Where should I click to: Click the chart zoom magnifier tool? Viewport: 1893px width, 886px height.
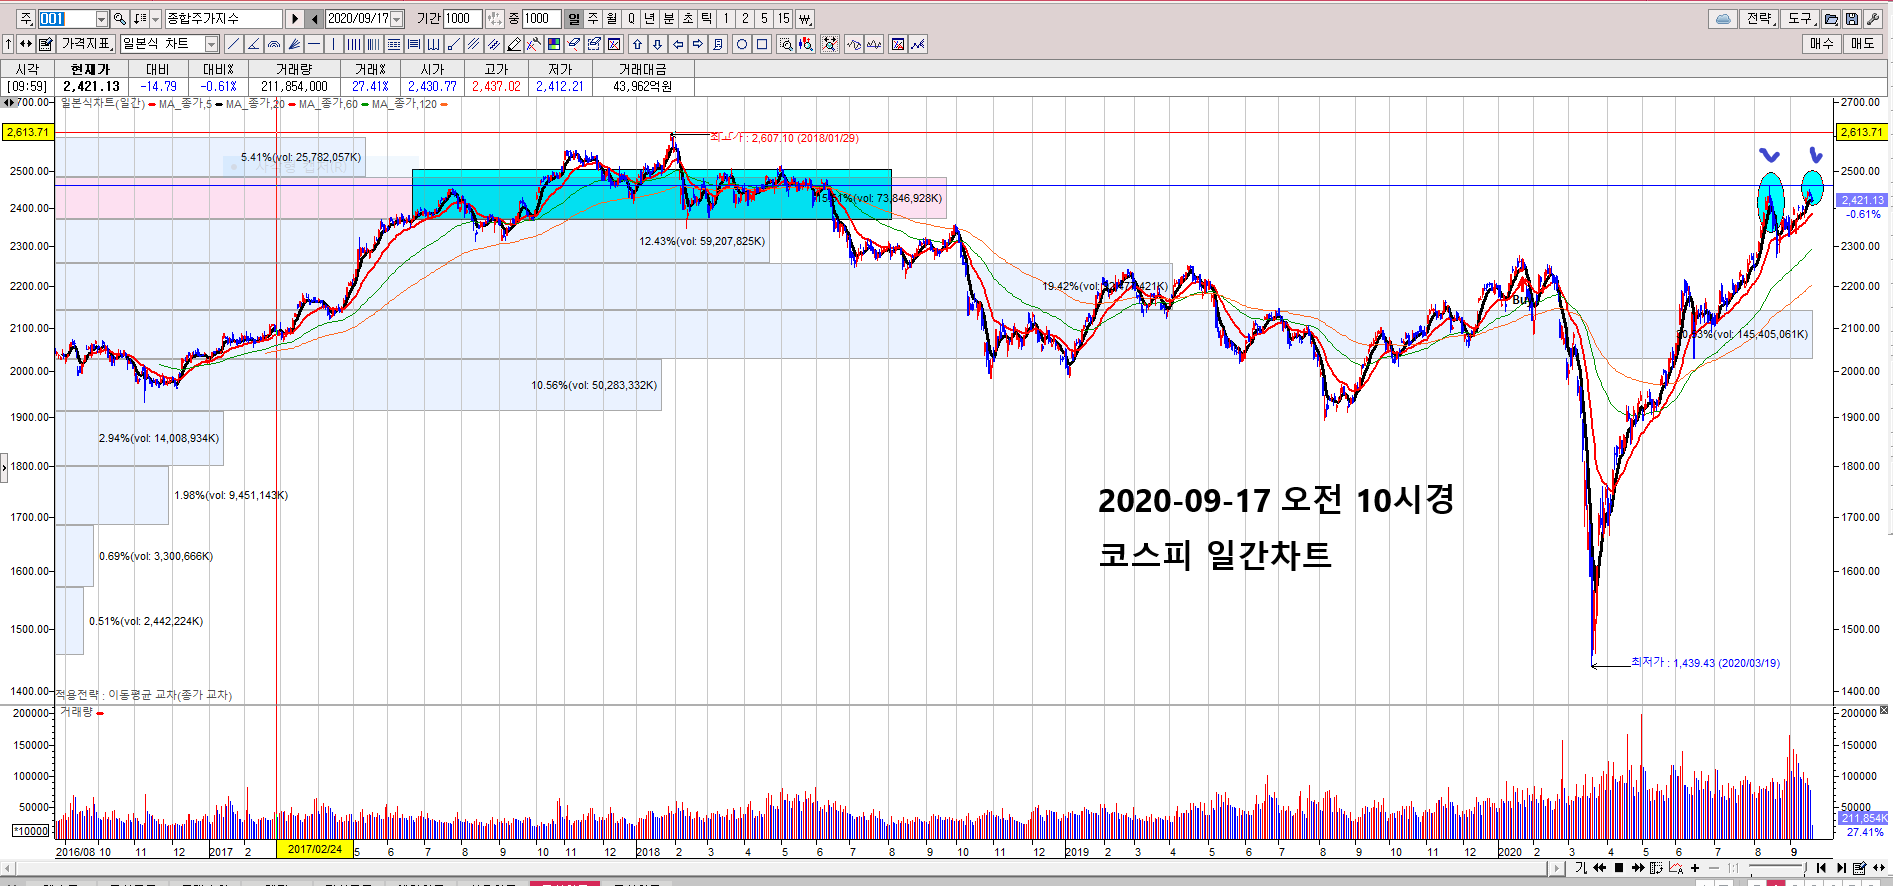click(786, 44)
